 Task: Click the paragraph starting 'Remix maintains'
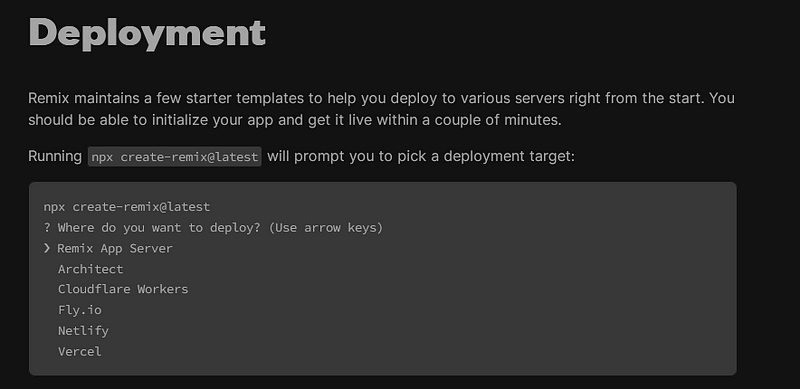(381, 109)
